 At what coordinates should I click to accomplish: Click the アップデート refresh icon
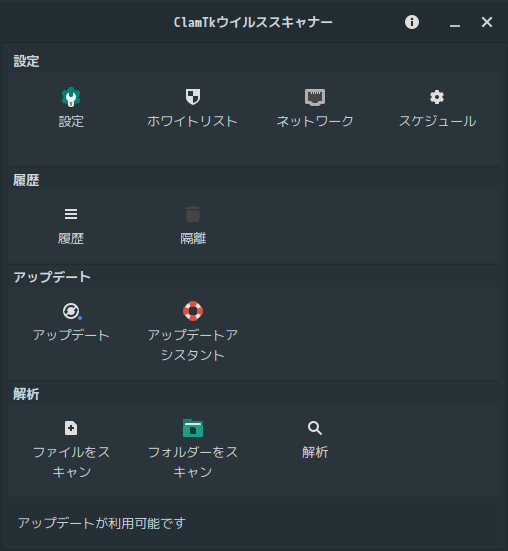click(x=72, y=311)
